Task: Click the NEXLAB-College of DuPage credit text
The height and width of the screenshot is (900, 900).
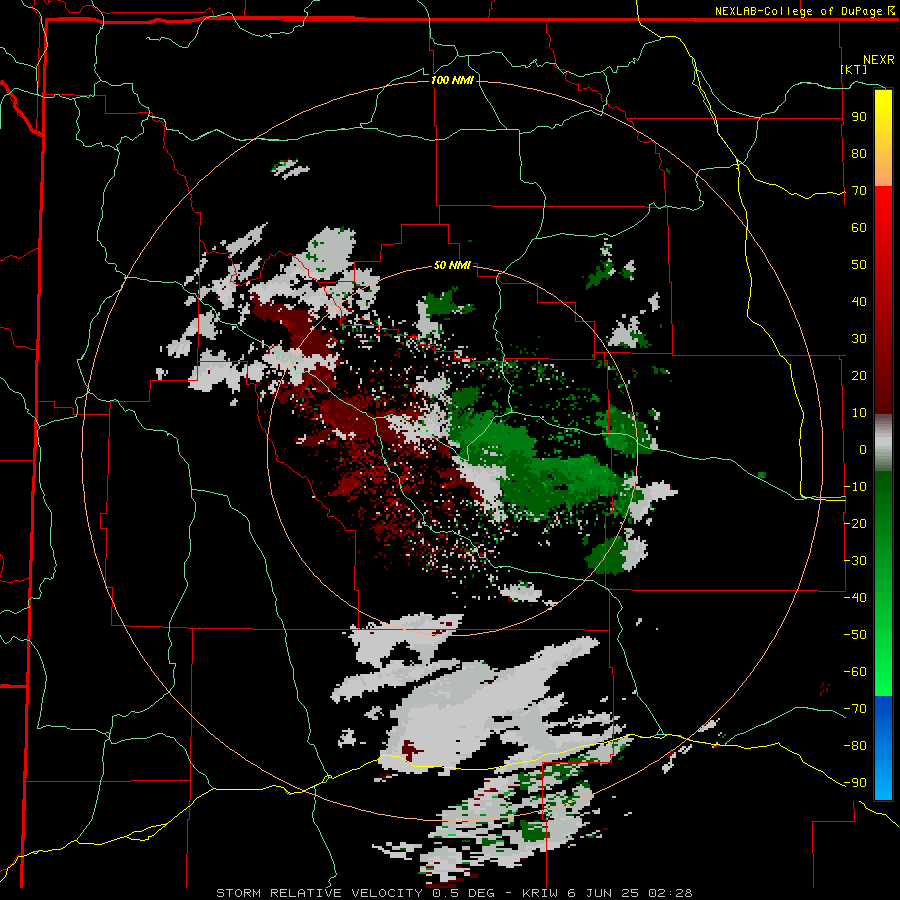Action: [804, 11]
